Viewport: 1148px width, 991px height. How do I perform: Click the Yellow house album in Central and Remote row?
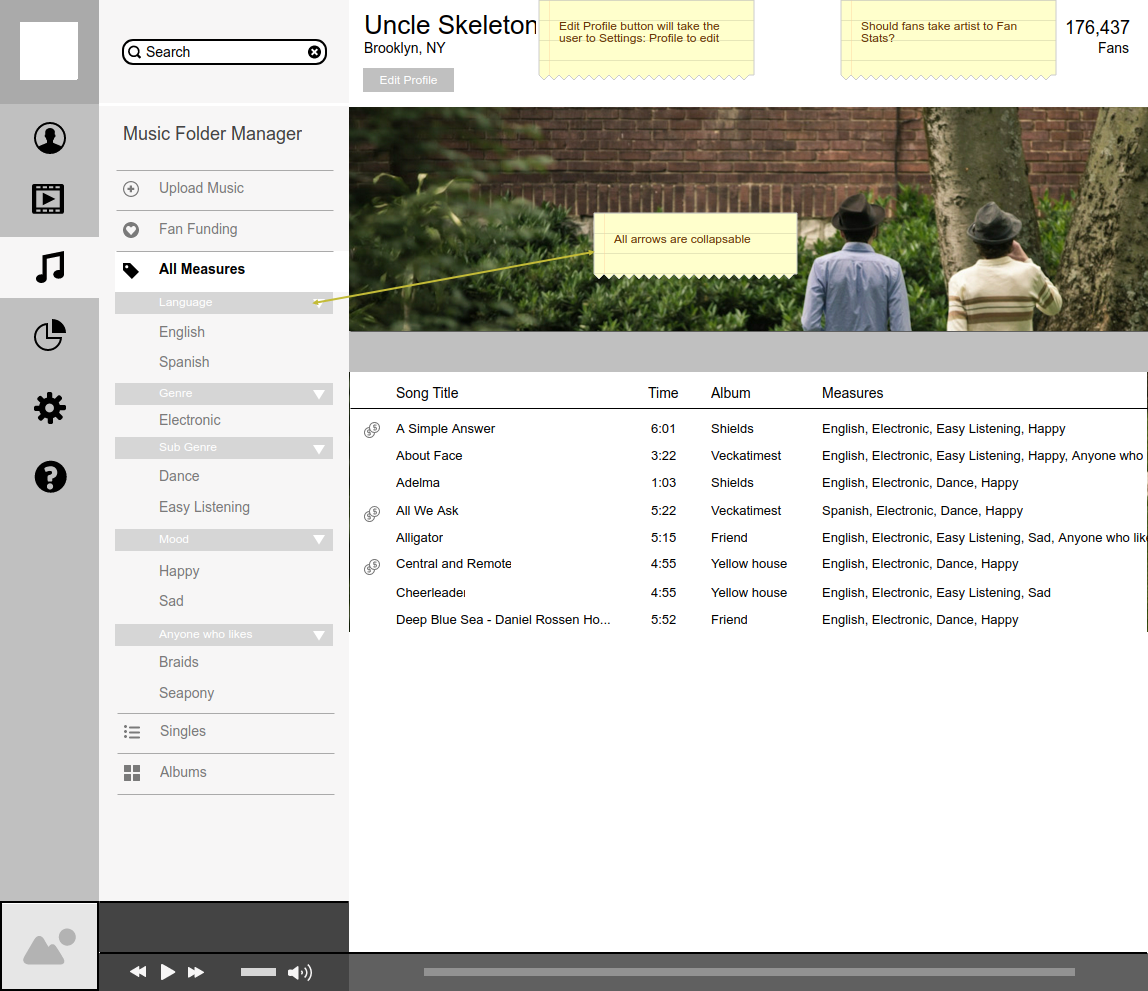click(x=748, y=564)
